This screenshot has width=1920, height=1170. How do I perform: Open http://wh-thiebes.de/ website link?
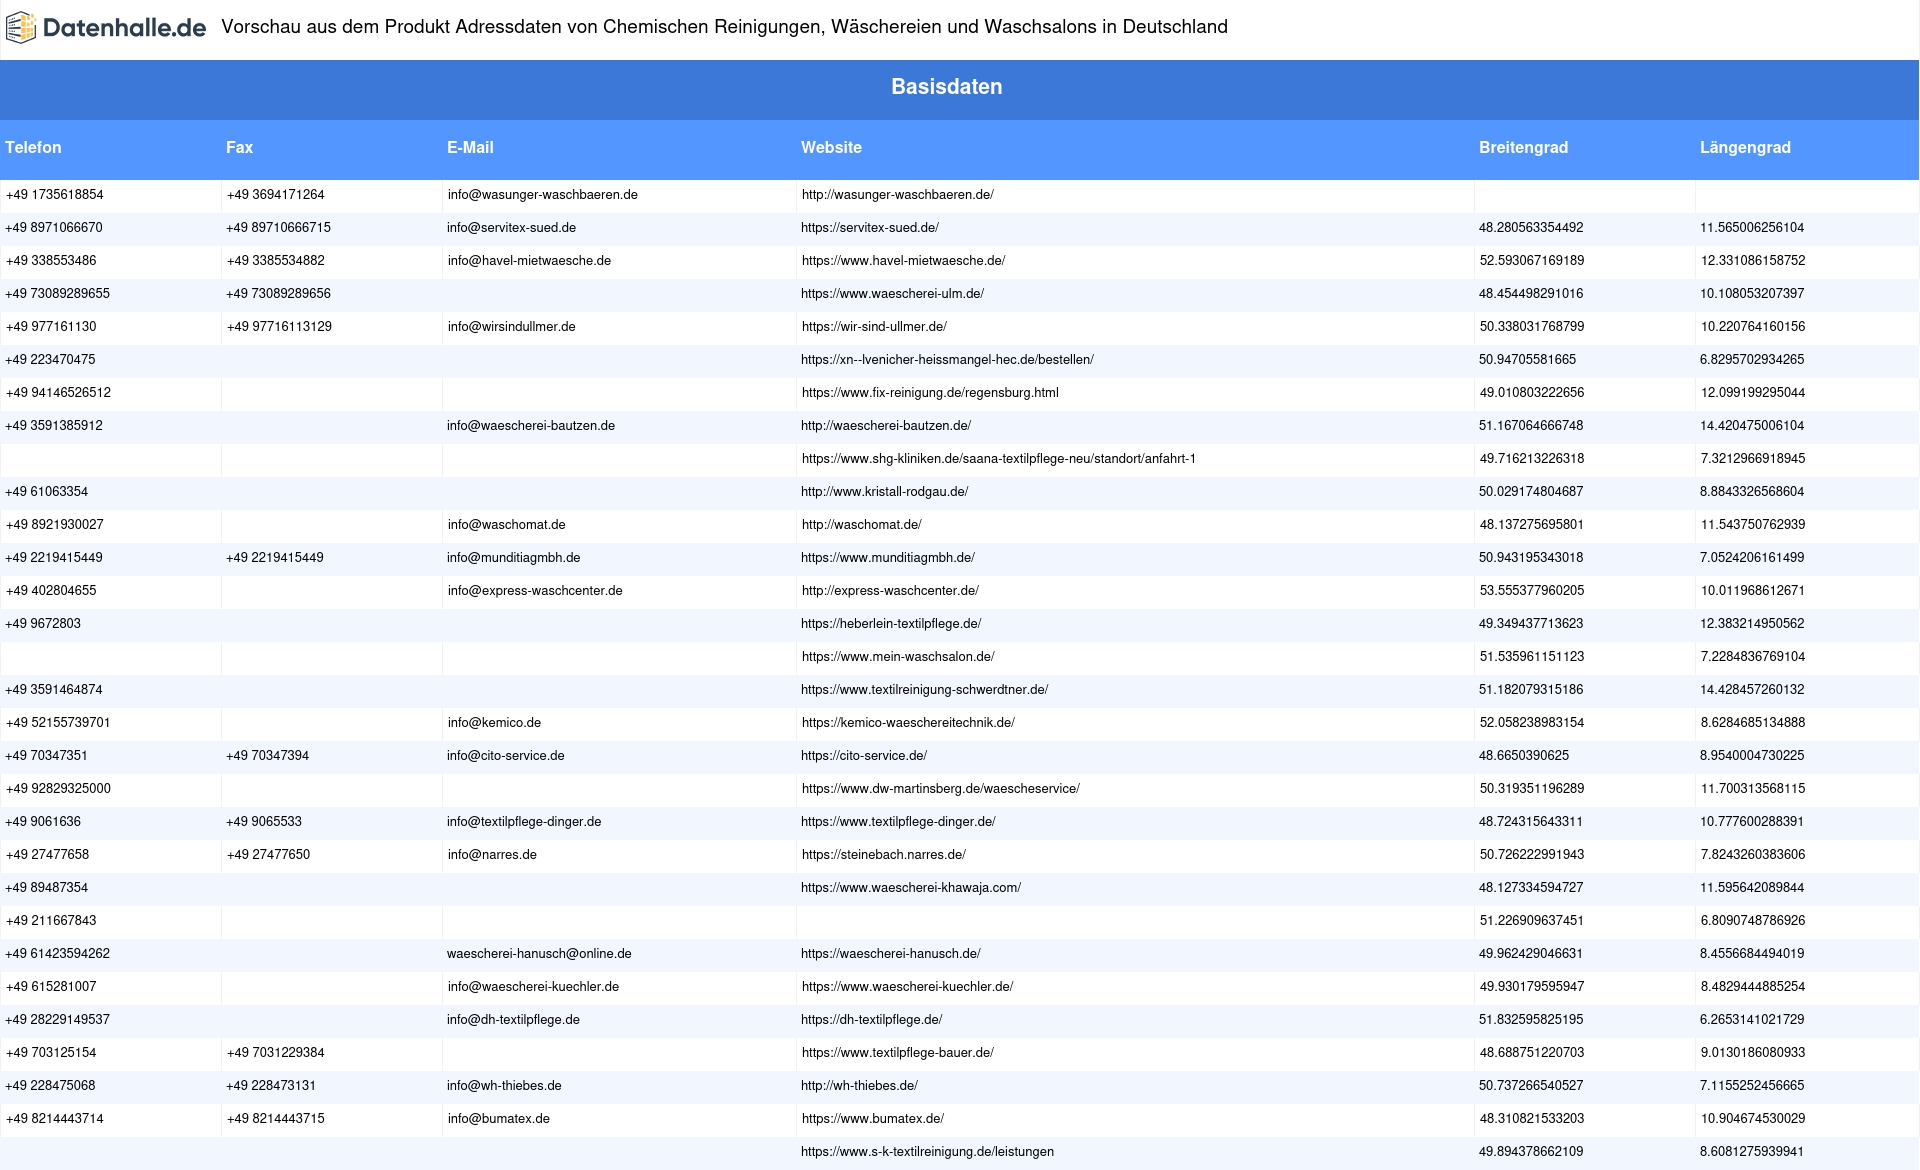[x=859, y=1086]
